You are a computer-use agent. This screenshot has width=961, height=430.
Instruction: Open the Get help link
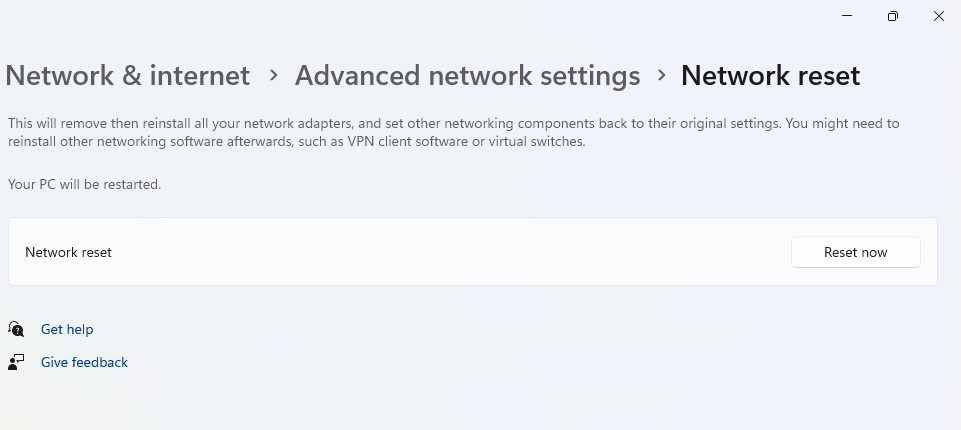(x=67, y=329)
